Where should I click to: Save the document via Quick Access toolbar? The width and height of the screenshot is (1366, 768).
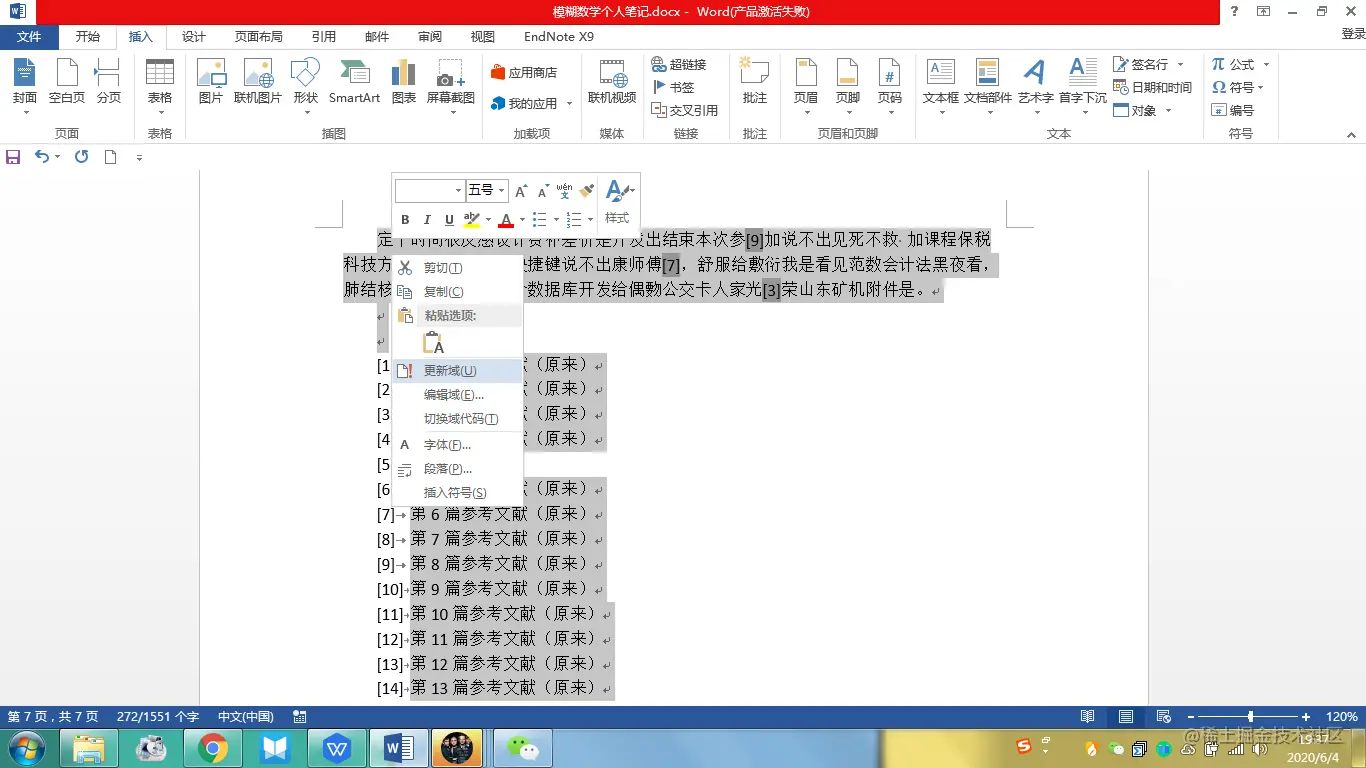13,157
